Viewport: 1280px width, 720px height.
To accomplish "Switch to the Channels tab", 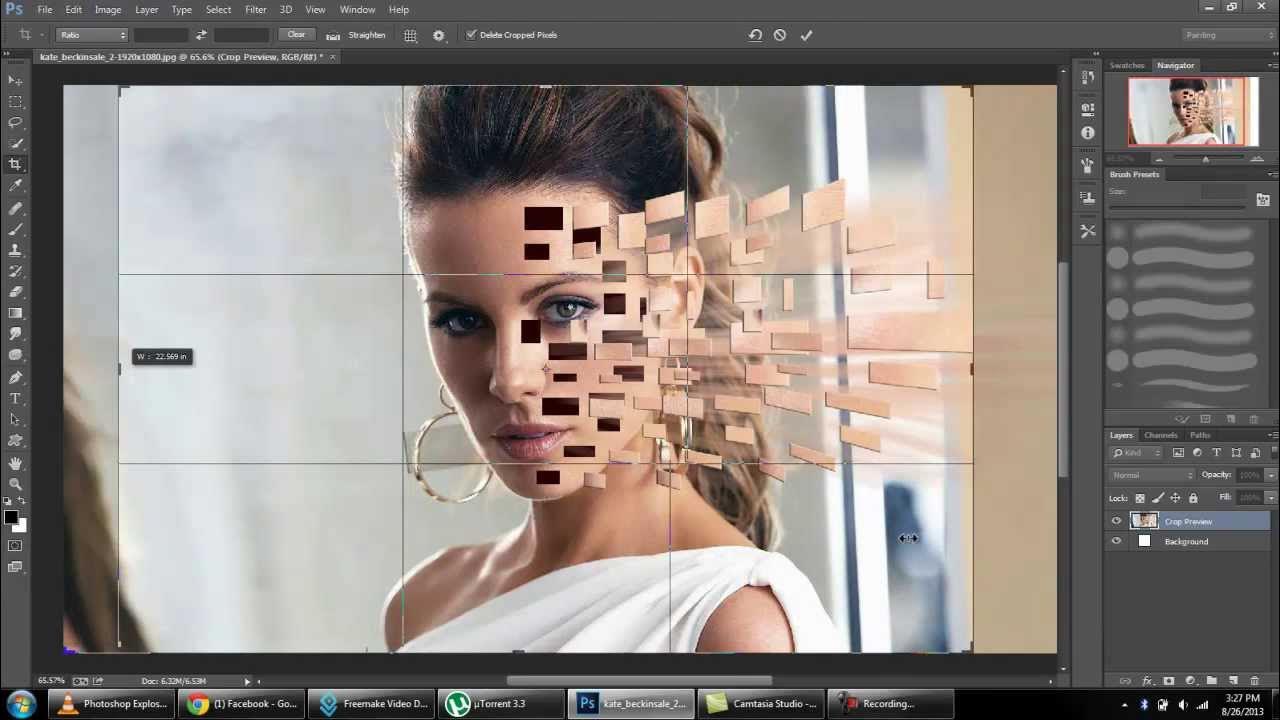I will tap(1160, 435).
